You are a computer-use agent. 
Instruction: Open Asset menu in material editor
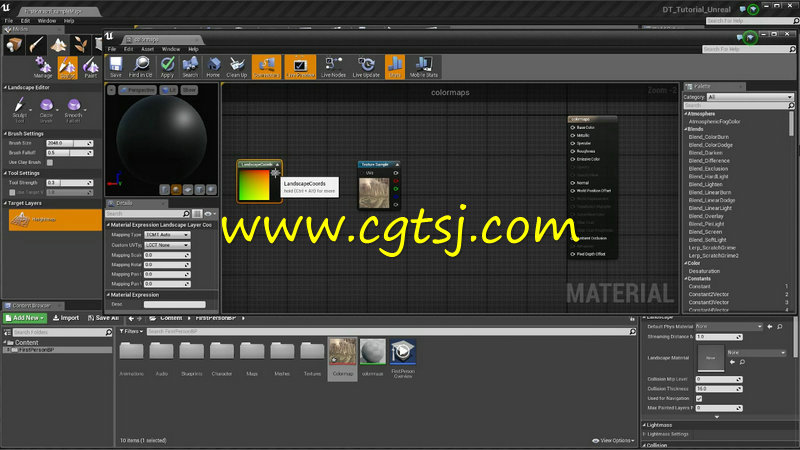click(x=147, y=49)
